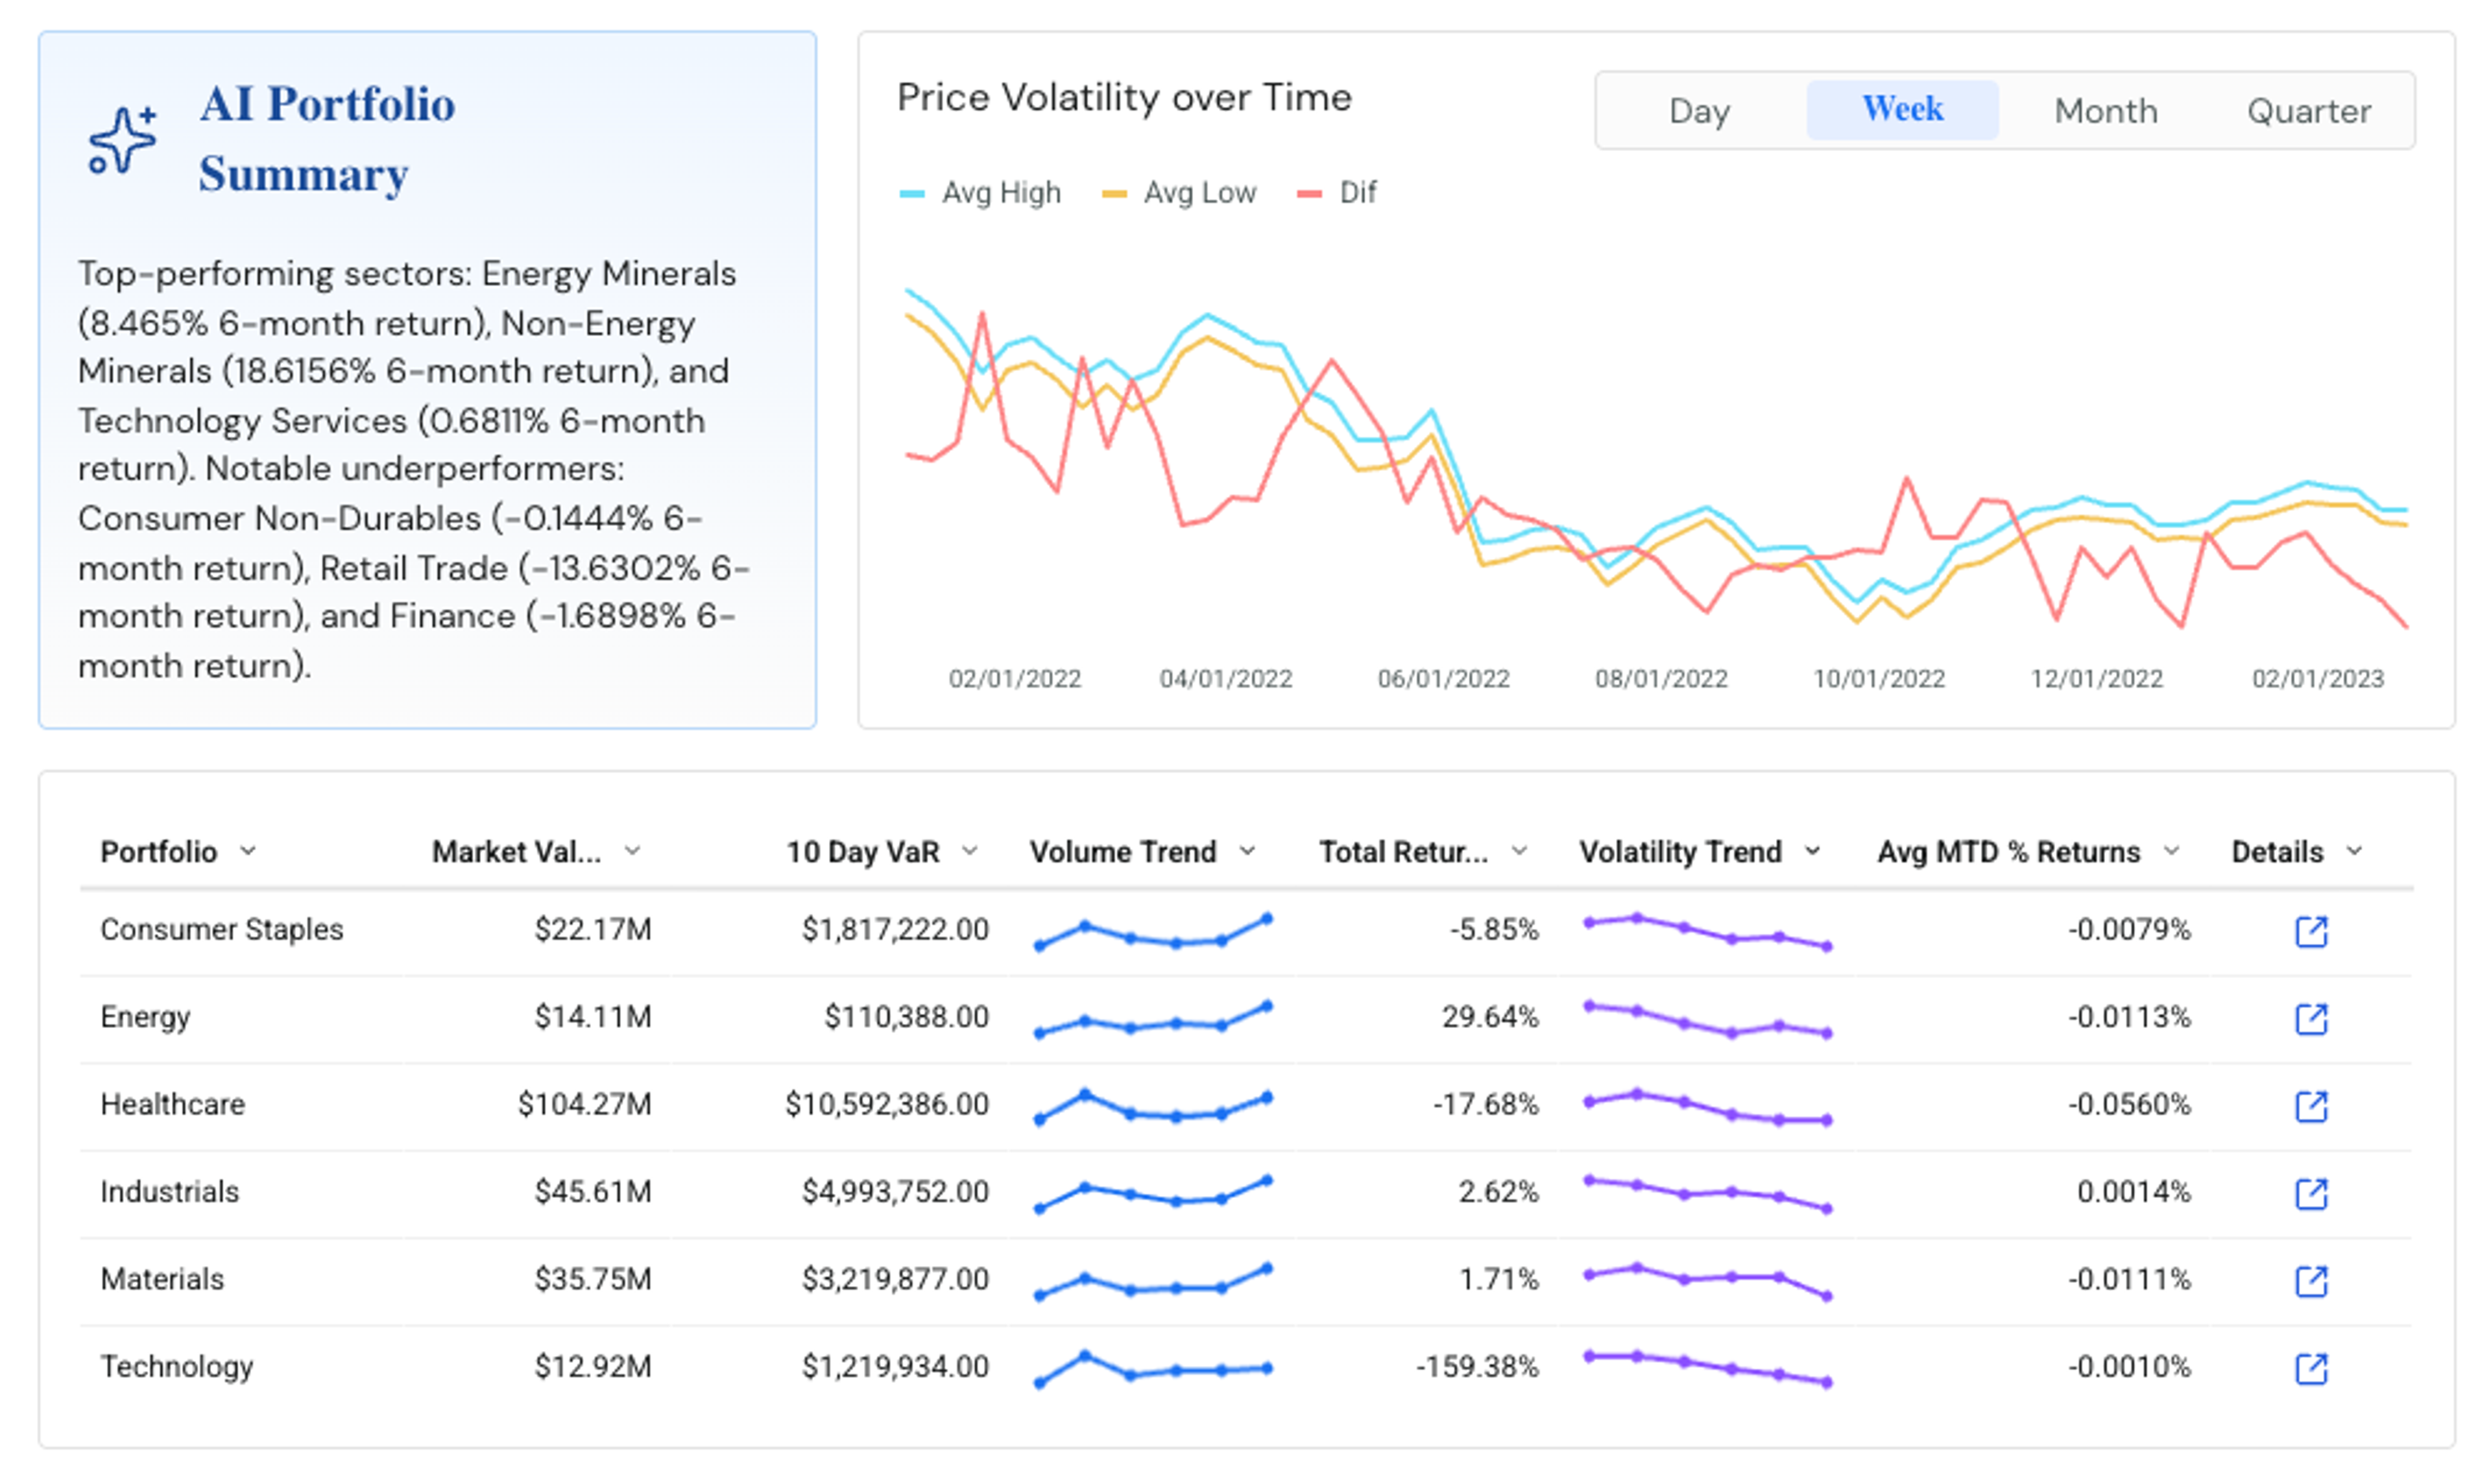Select the Healthcare portfolio name
This screenshot has width=2491, height=1484.
[x=172, y=1104]
